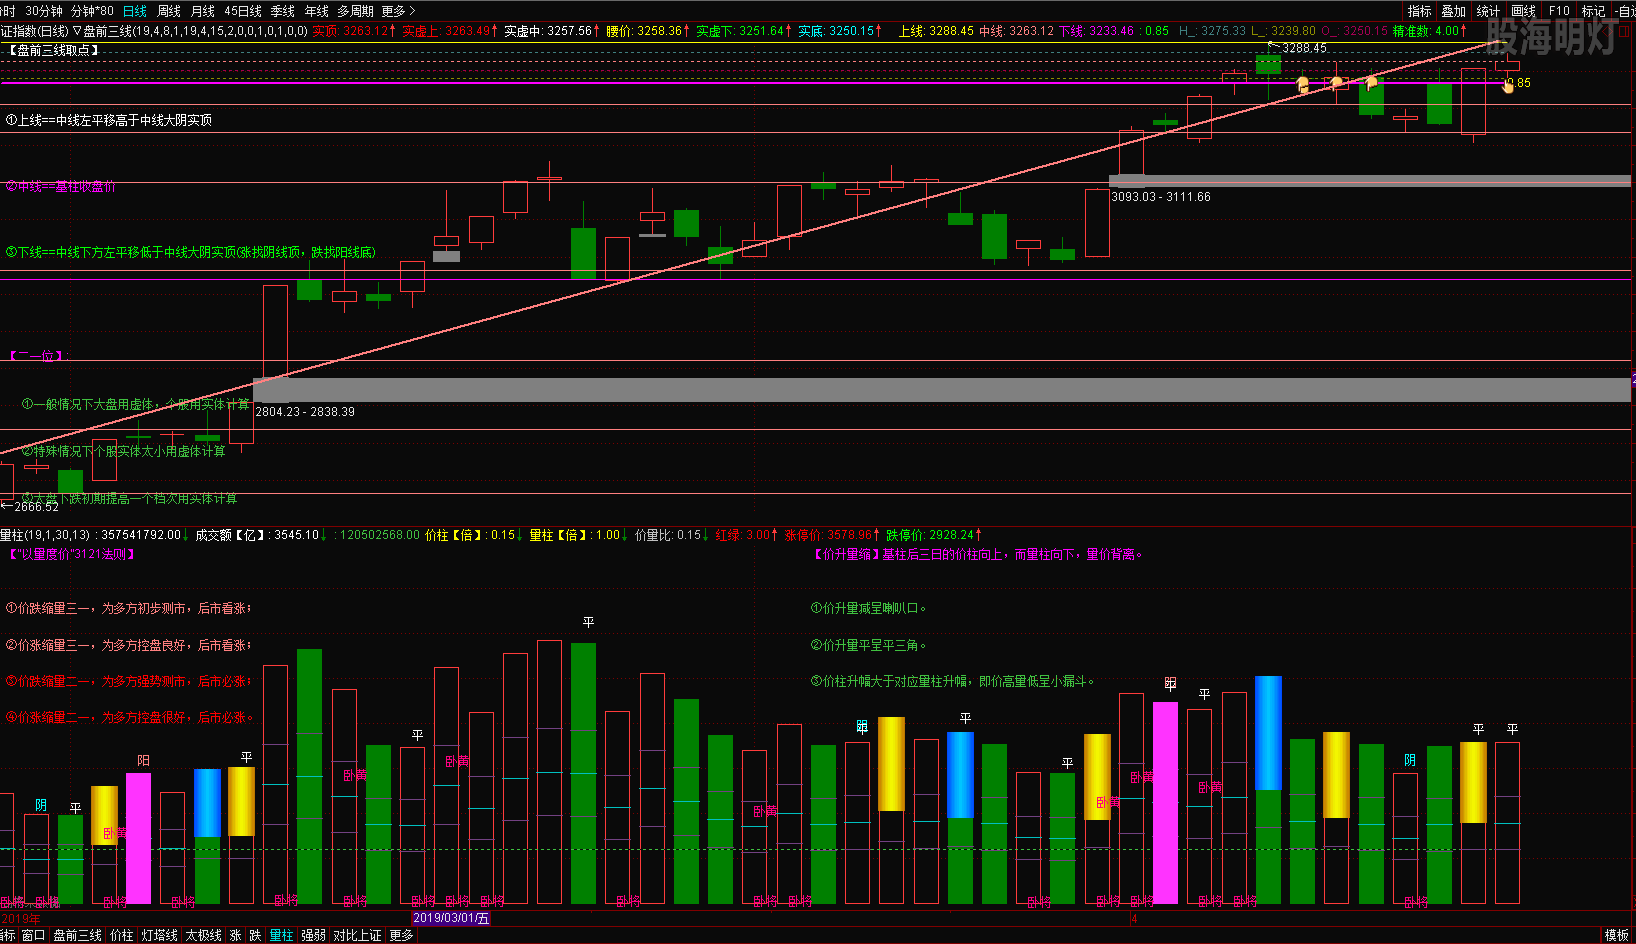
Task: Click price zone label 2804.23 - 2838.39
Action: (x=305, y=411)
